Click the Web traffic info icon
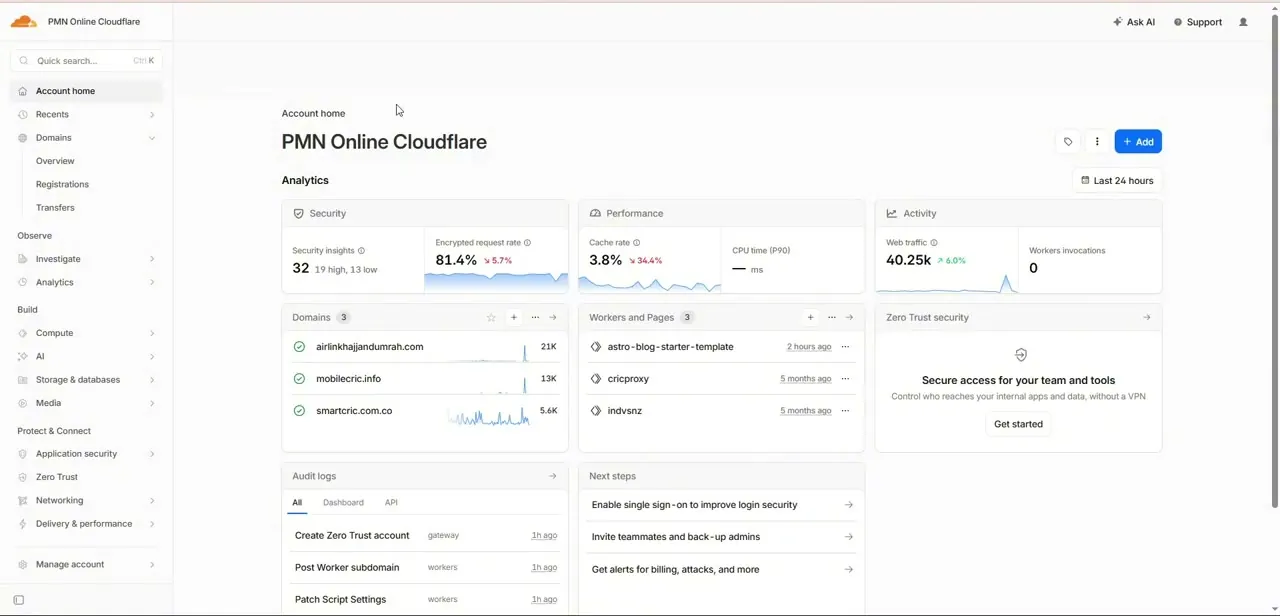This screenshot has width=1280, height=616. pos(934,243)
